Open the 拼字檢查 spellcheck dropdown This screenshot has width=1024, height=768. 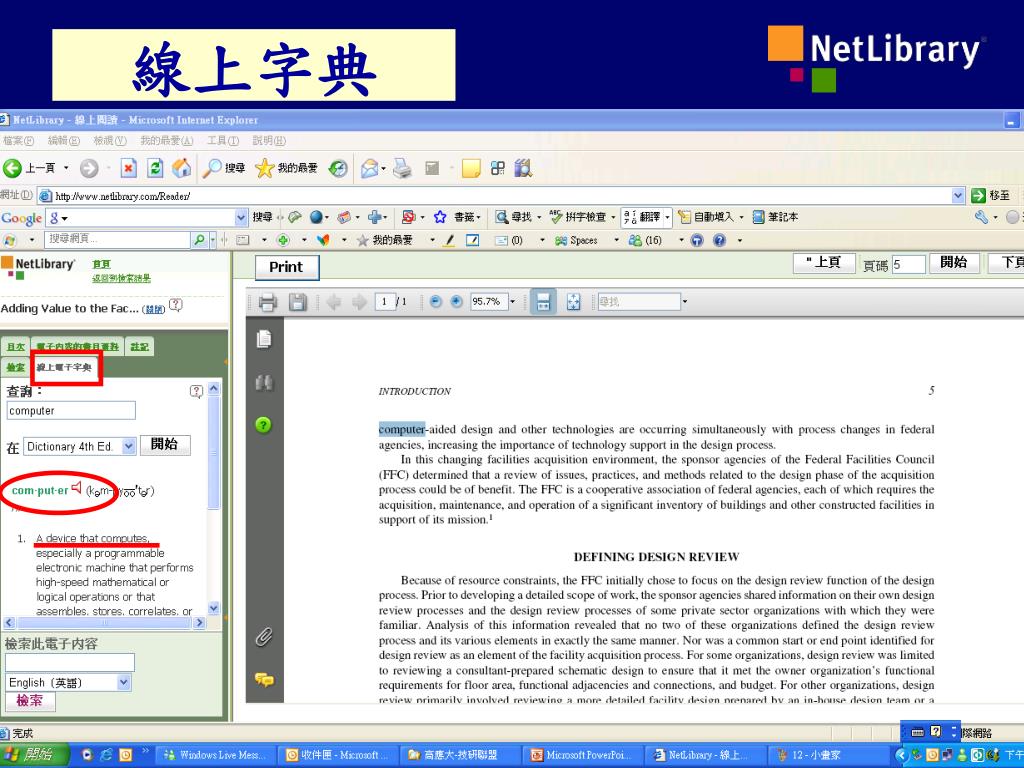(613, 217)
